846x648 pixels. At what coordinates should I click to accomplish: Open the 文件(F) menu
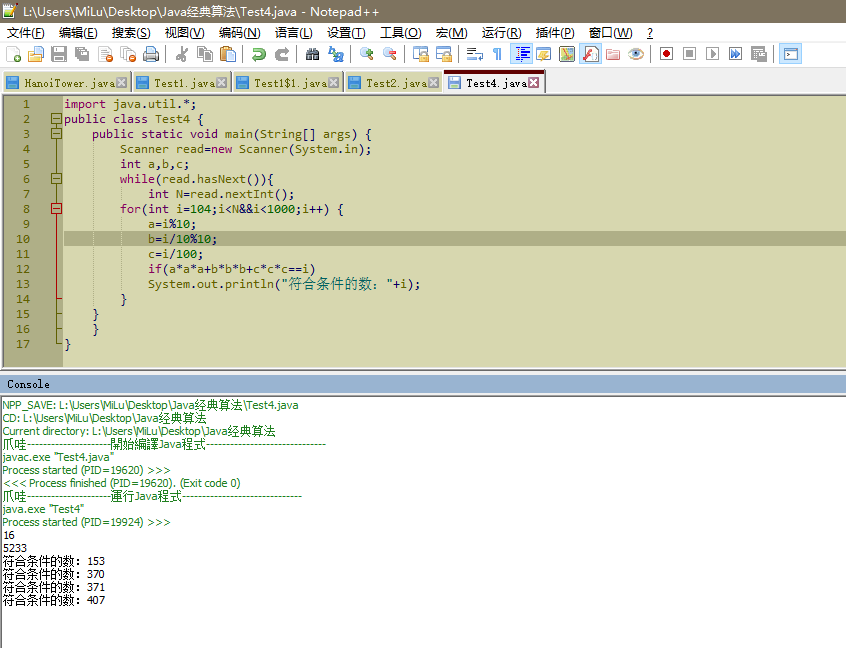pyautogui.click(x=25, y=33)
